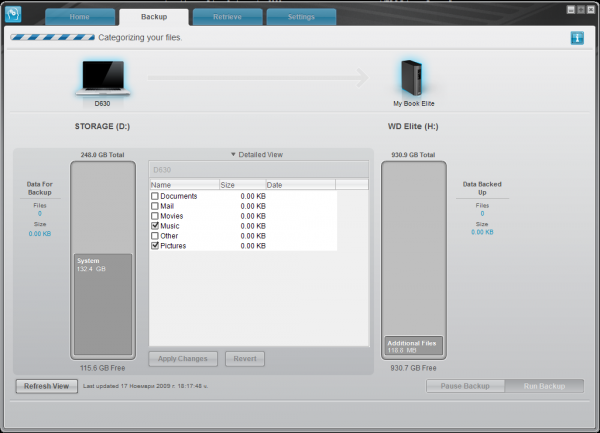Select the Mail row label

coord(167,206)
